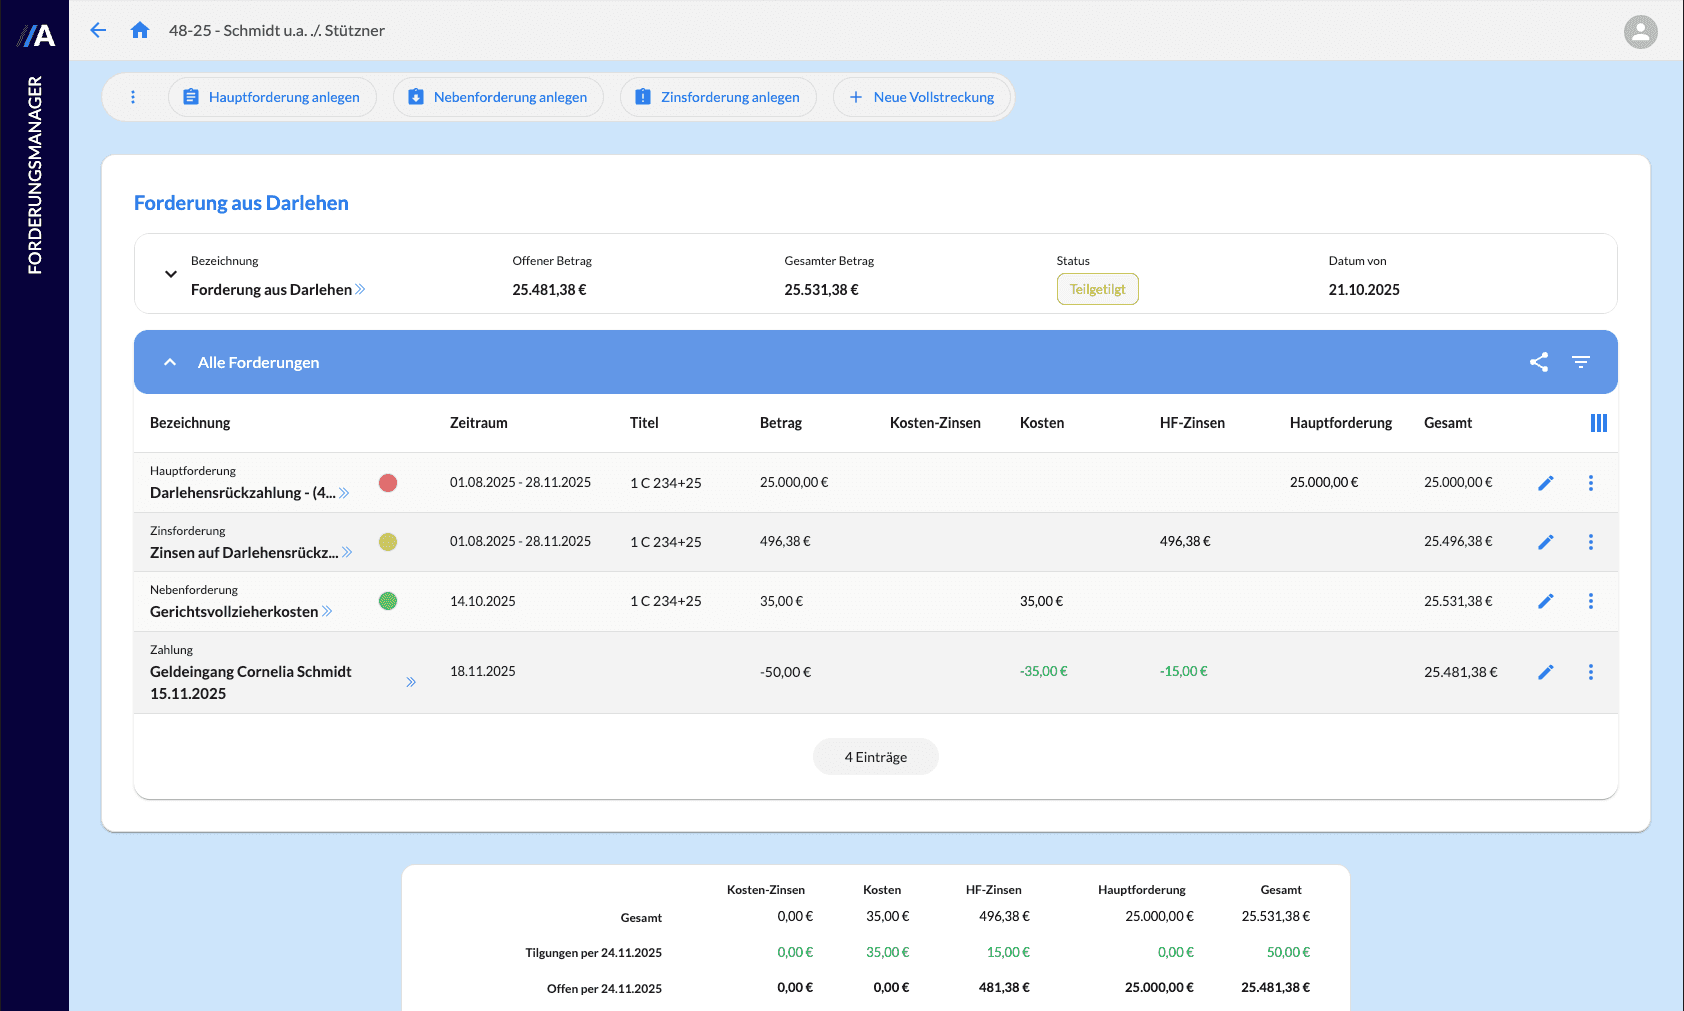
Task: Click the Forderungsmanager app logo
Action: click(36, 36)
